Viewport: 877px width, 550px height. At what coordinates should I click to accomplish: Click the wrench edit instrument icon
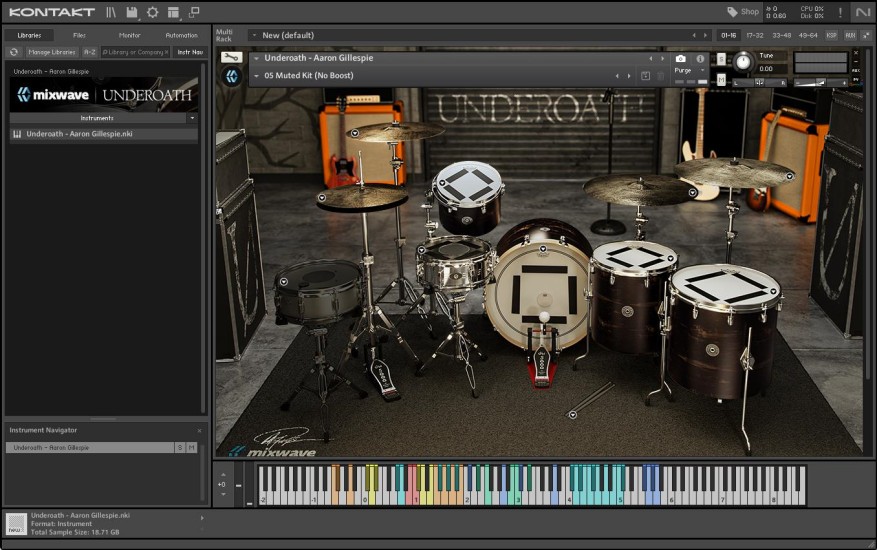click(232, 58)
